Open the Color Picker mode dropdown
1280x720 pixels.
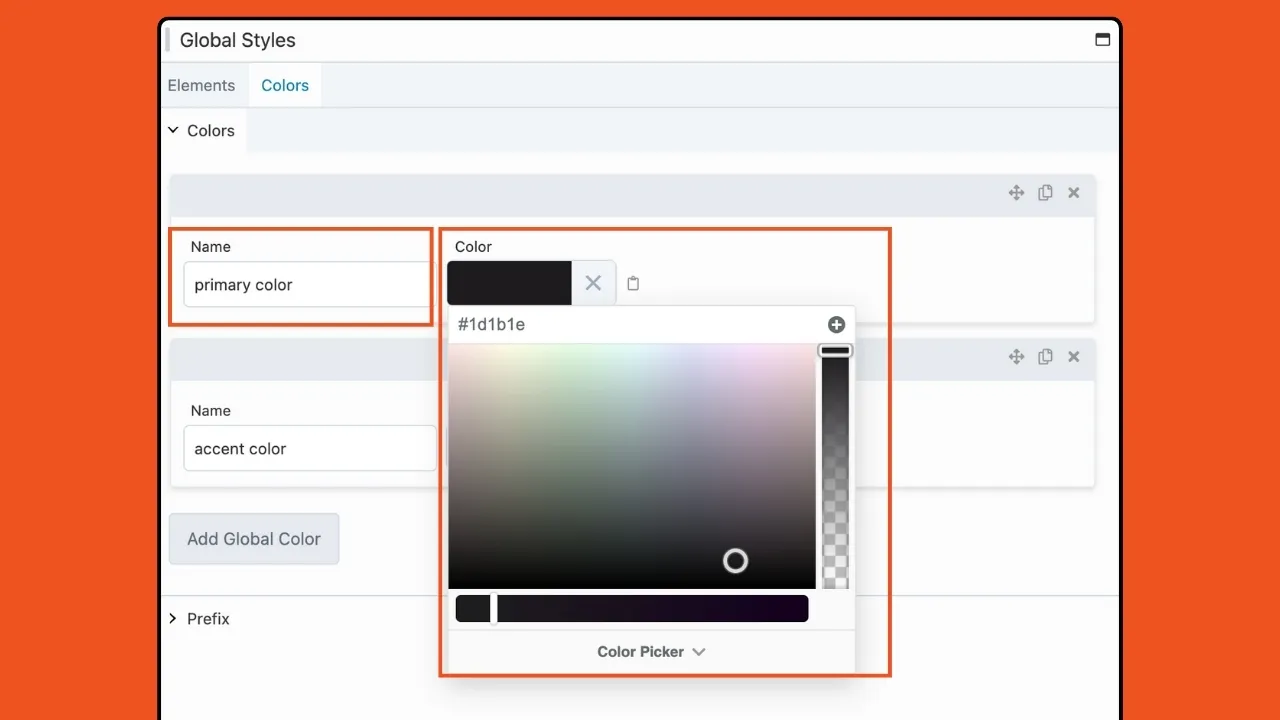pyautogui.click(x=651, y=652)
